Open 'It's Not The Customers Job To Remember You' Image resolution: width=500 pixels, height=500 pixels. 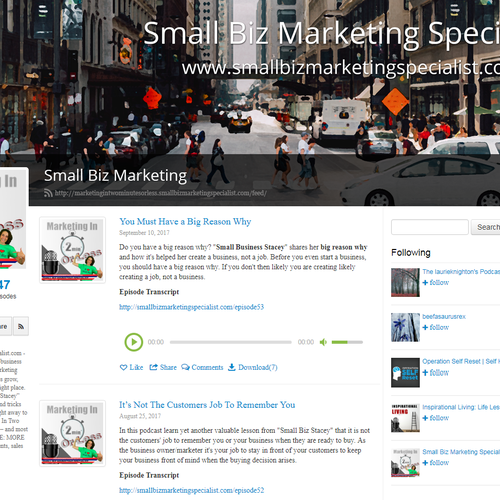[x=207, y=405]
